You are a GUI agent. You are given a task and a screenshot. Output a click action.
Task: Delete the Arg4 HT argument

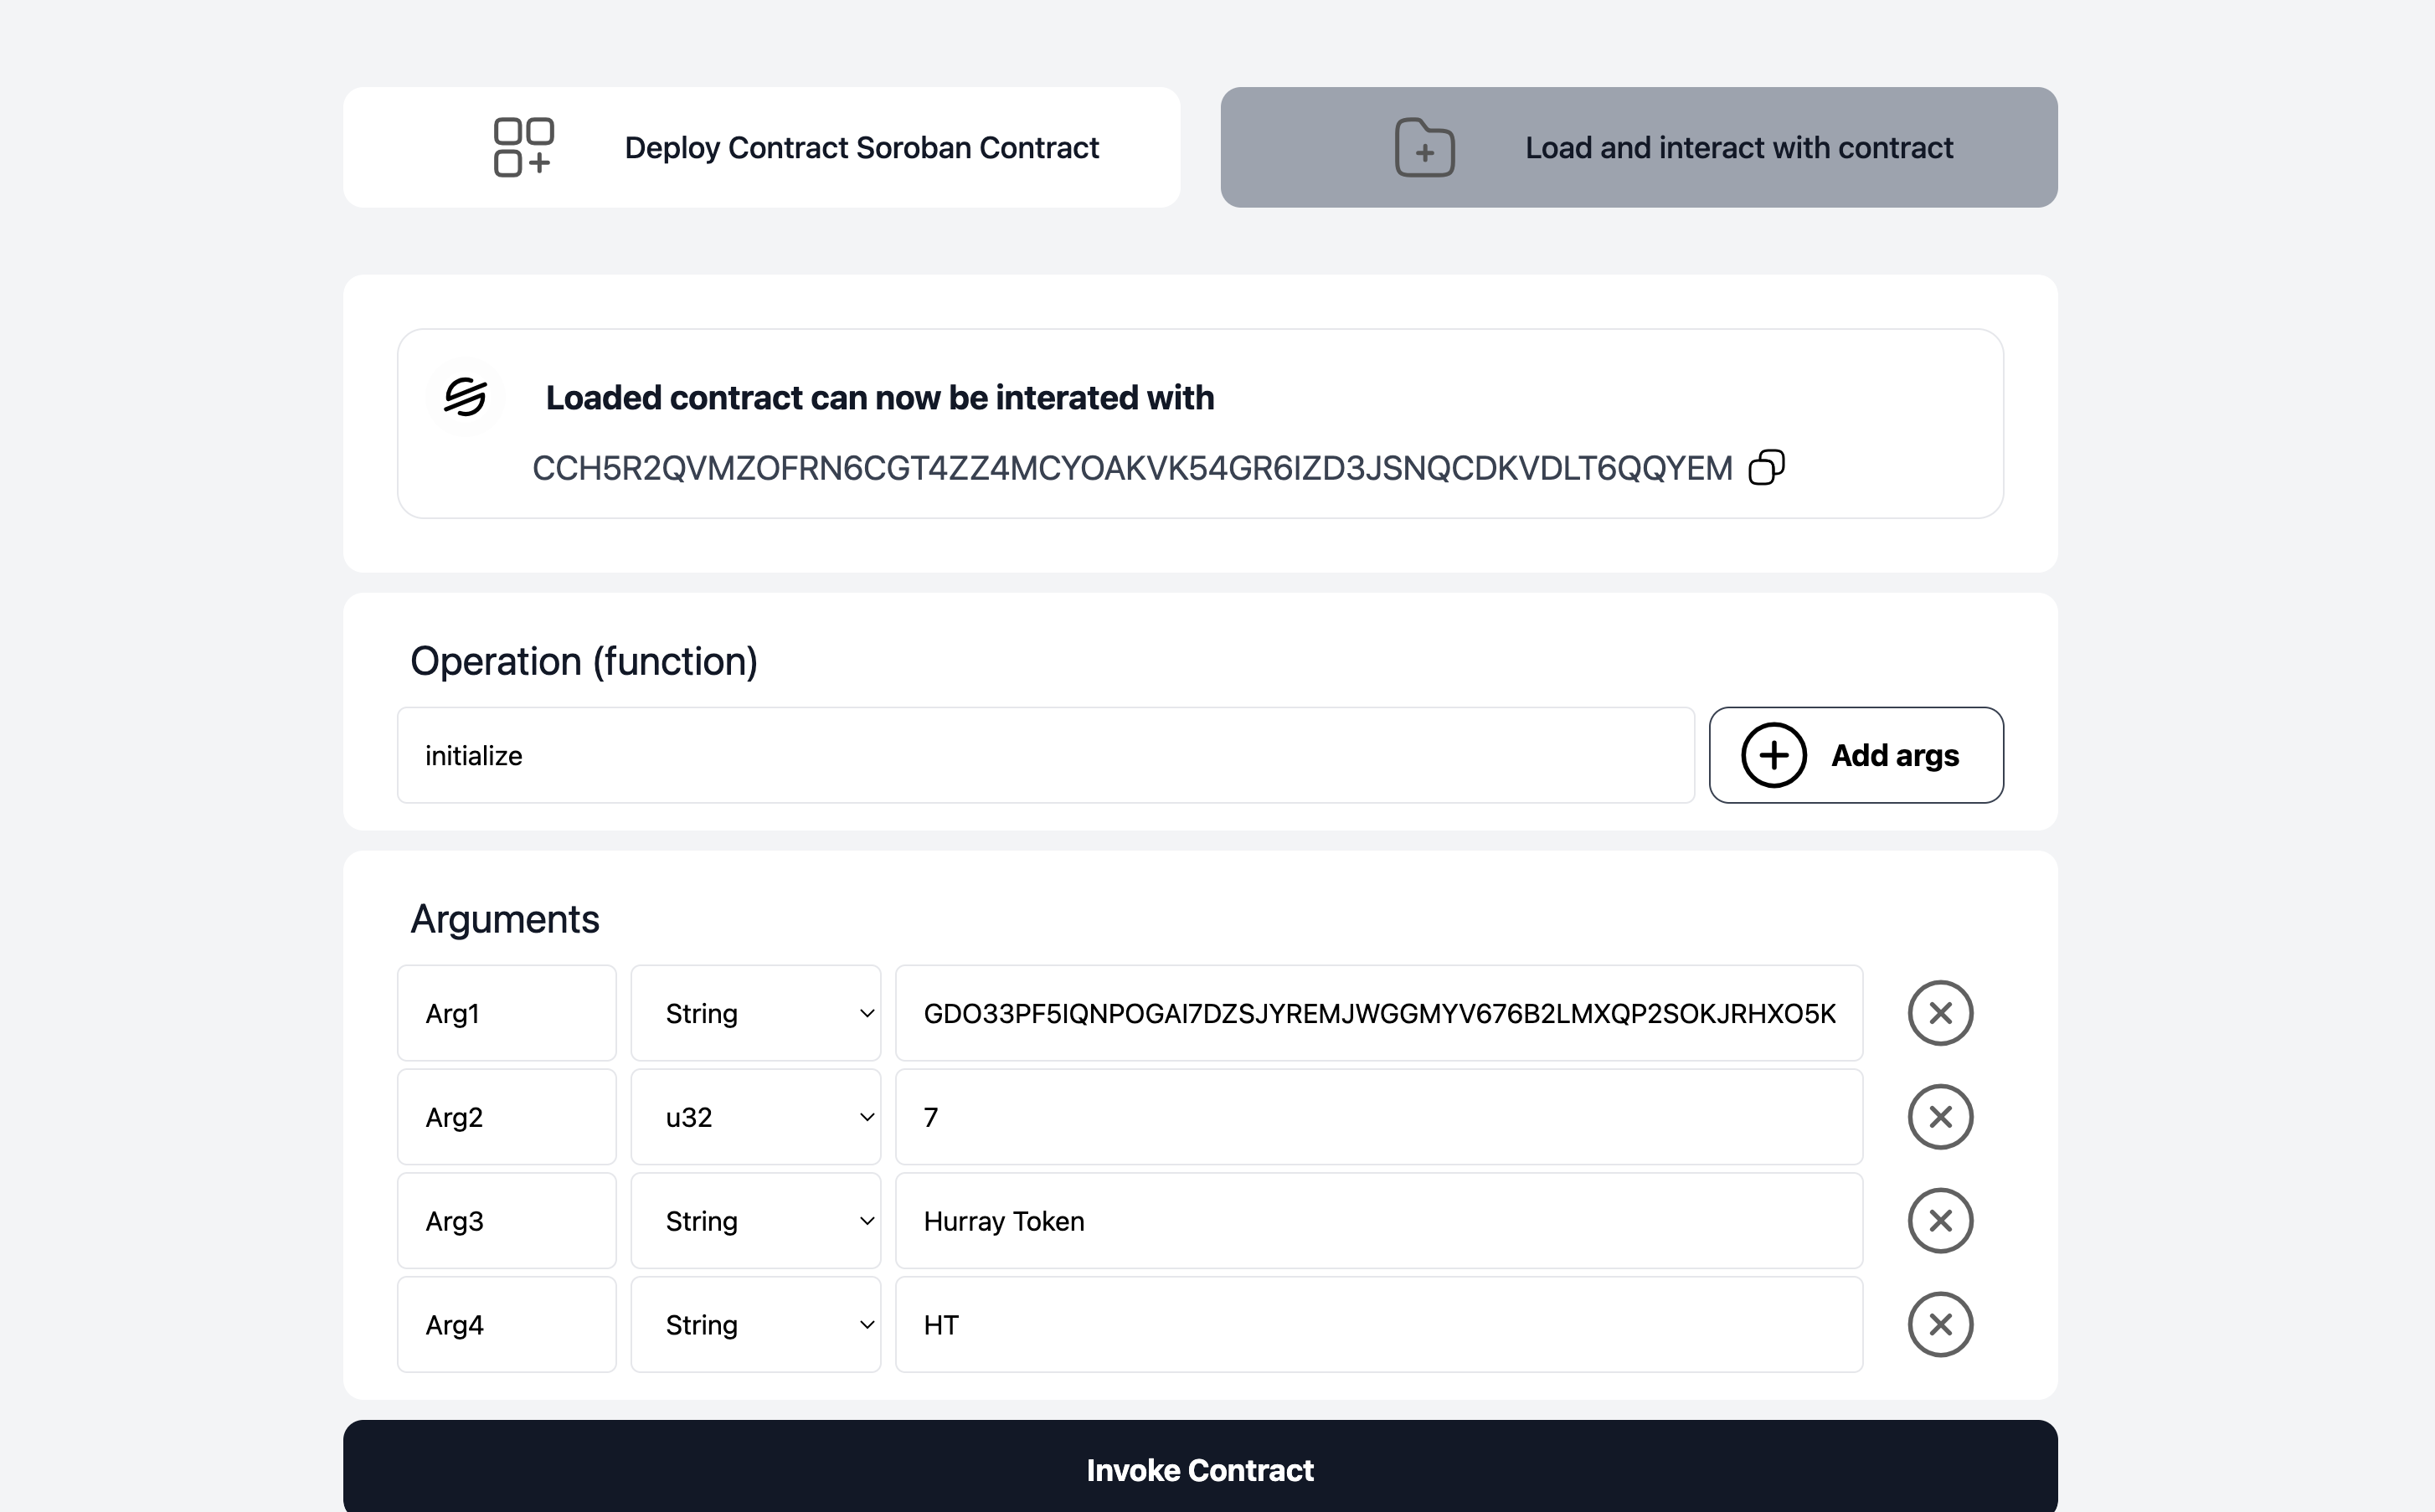tap(1939, 1325)
